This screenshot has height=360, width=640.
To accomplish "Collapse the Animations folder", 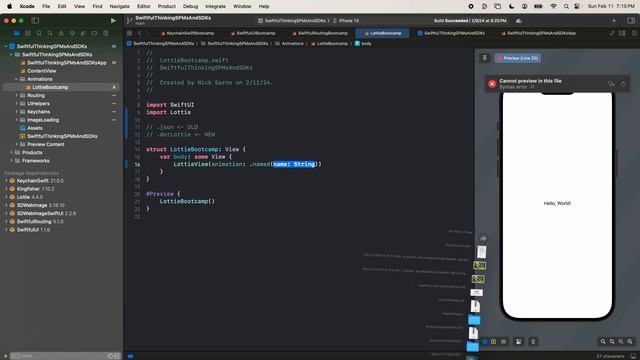I will pos(16,79).
